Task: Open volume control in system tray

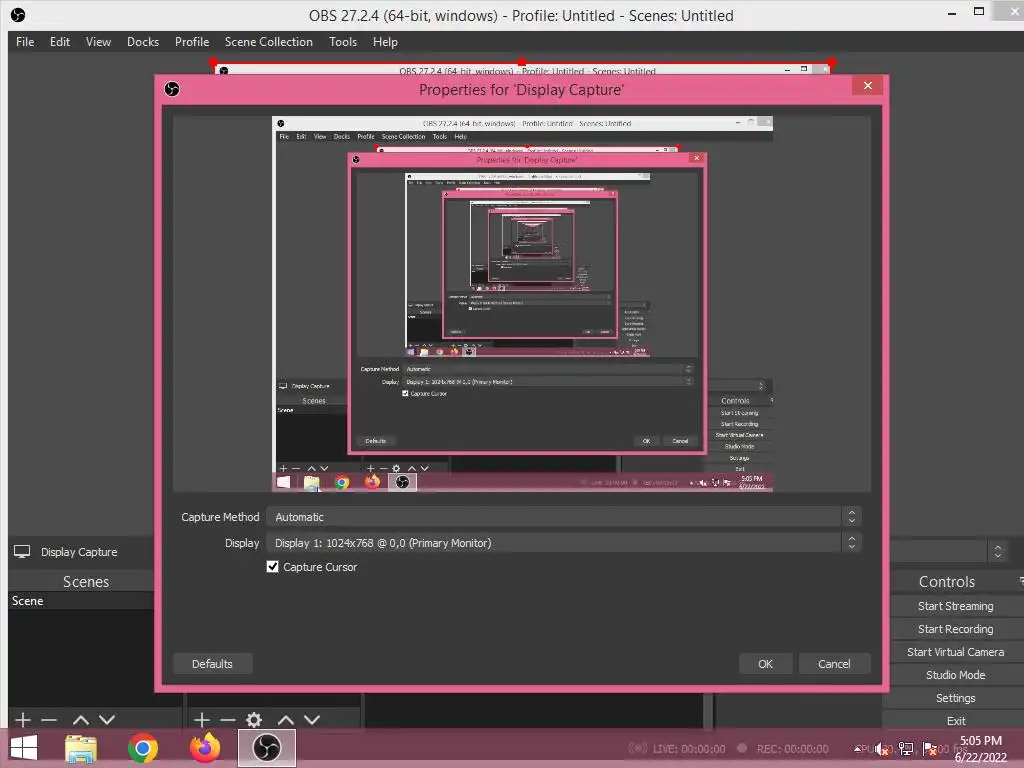Action: [882, 749]
